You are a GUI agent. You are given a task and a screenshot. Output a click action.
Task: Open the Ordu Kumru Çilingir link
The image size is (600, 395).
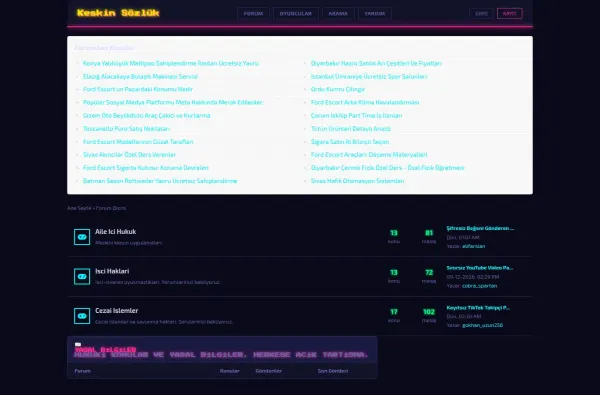[338, 89]
